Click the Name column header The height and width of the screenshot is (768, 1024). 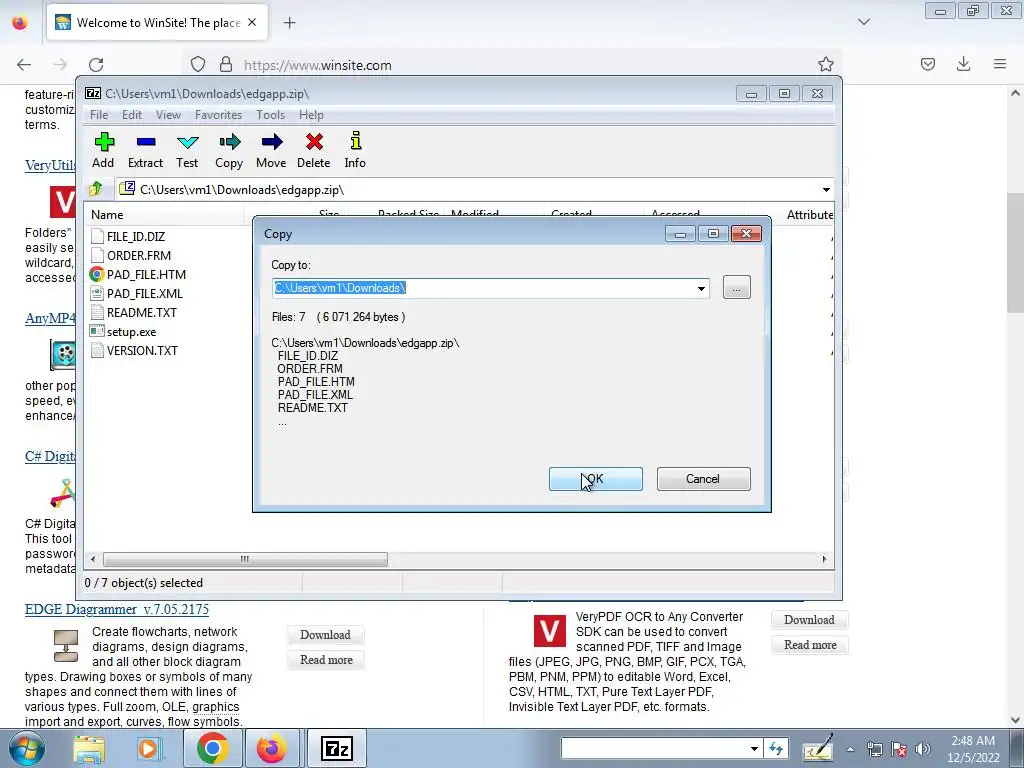click(166, 215)
